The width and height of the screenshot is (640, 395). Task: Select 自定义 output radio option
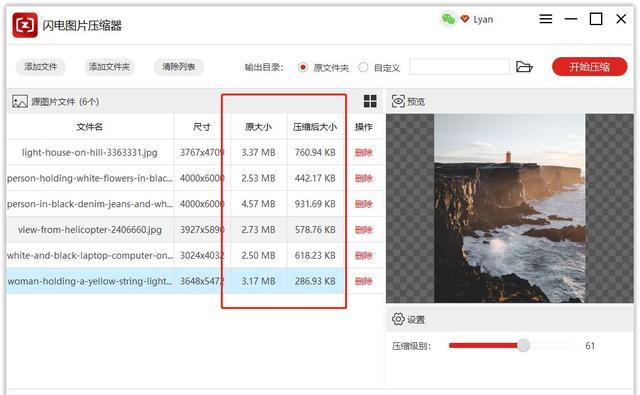(363, 67)
